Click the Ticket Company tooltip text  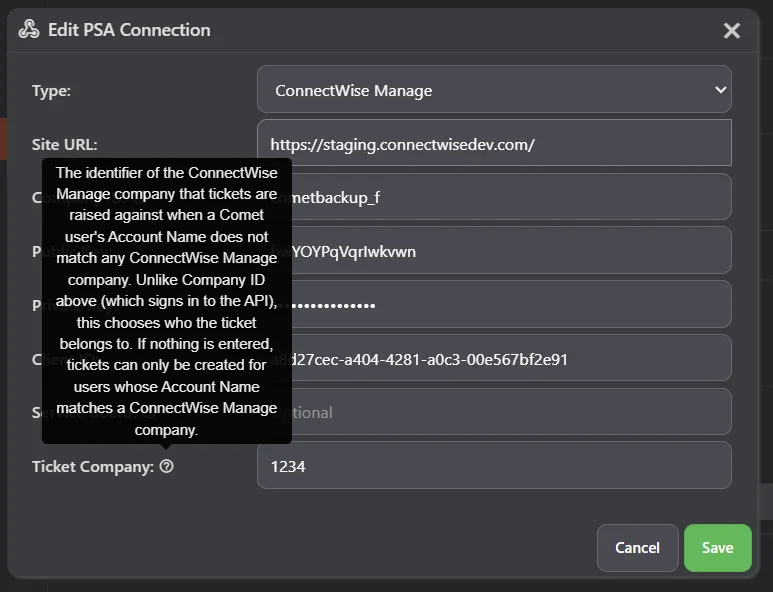point(167,301)
